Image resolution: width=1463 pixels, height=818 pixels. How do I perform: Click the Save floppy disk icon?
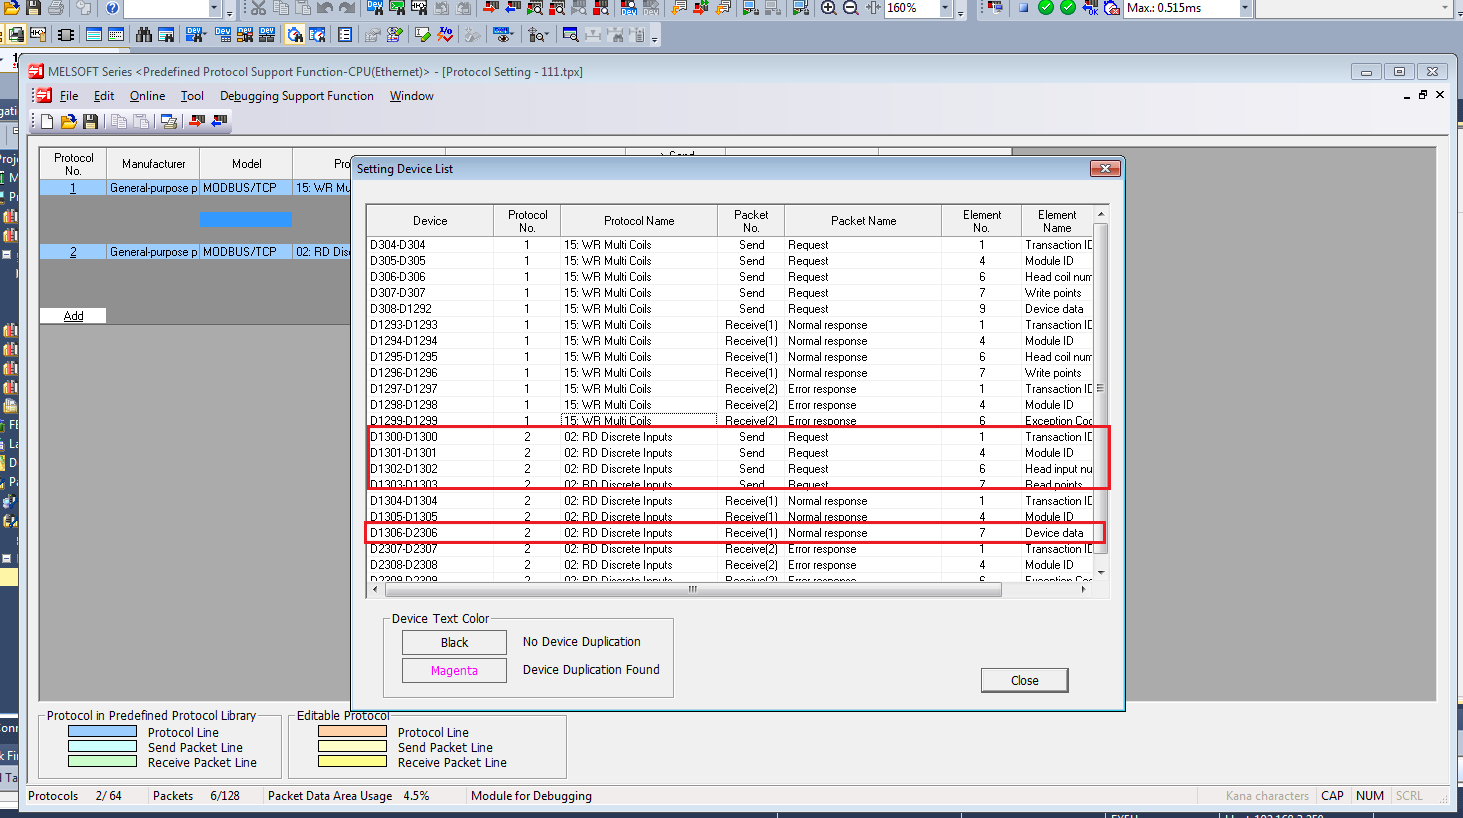[90, 121]
